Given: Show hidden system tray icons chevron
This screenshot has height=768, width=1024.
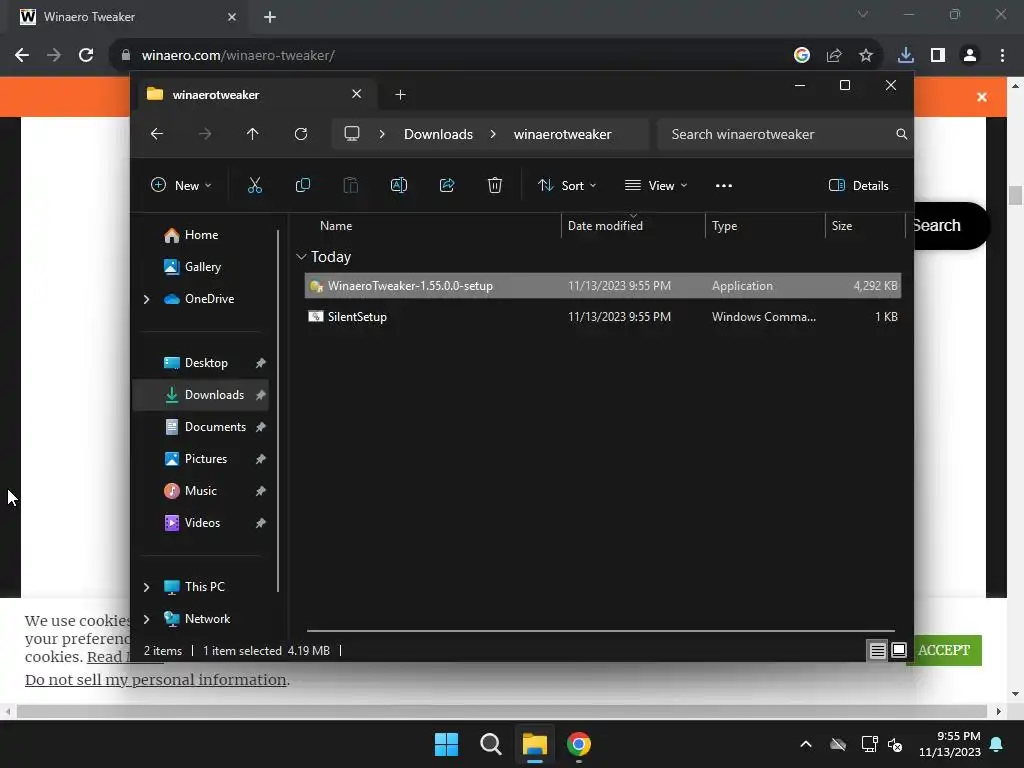Looking at the screenshot, I should [x=806, y=744].
